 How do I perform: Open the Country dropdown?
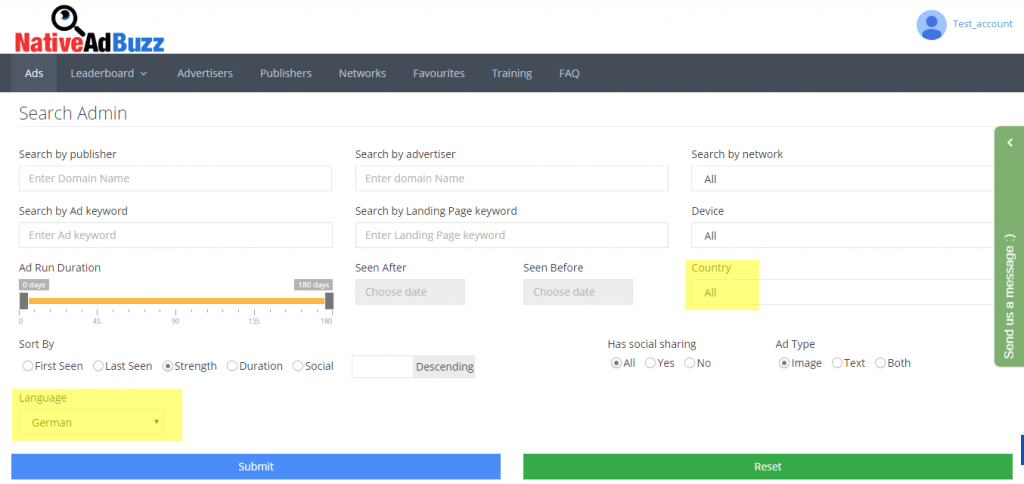pos(842,293)
